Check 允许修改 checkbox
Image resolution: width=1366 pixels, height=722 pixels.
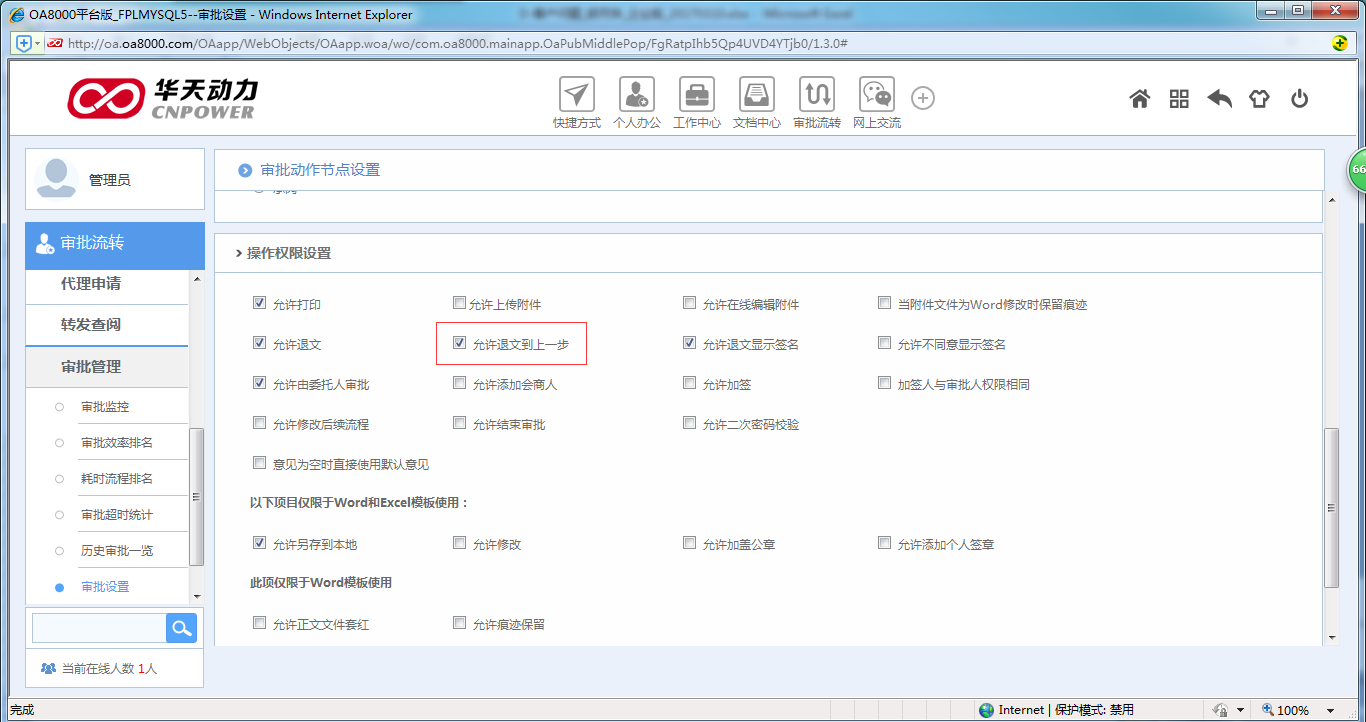(459, 543)
